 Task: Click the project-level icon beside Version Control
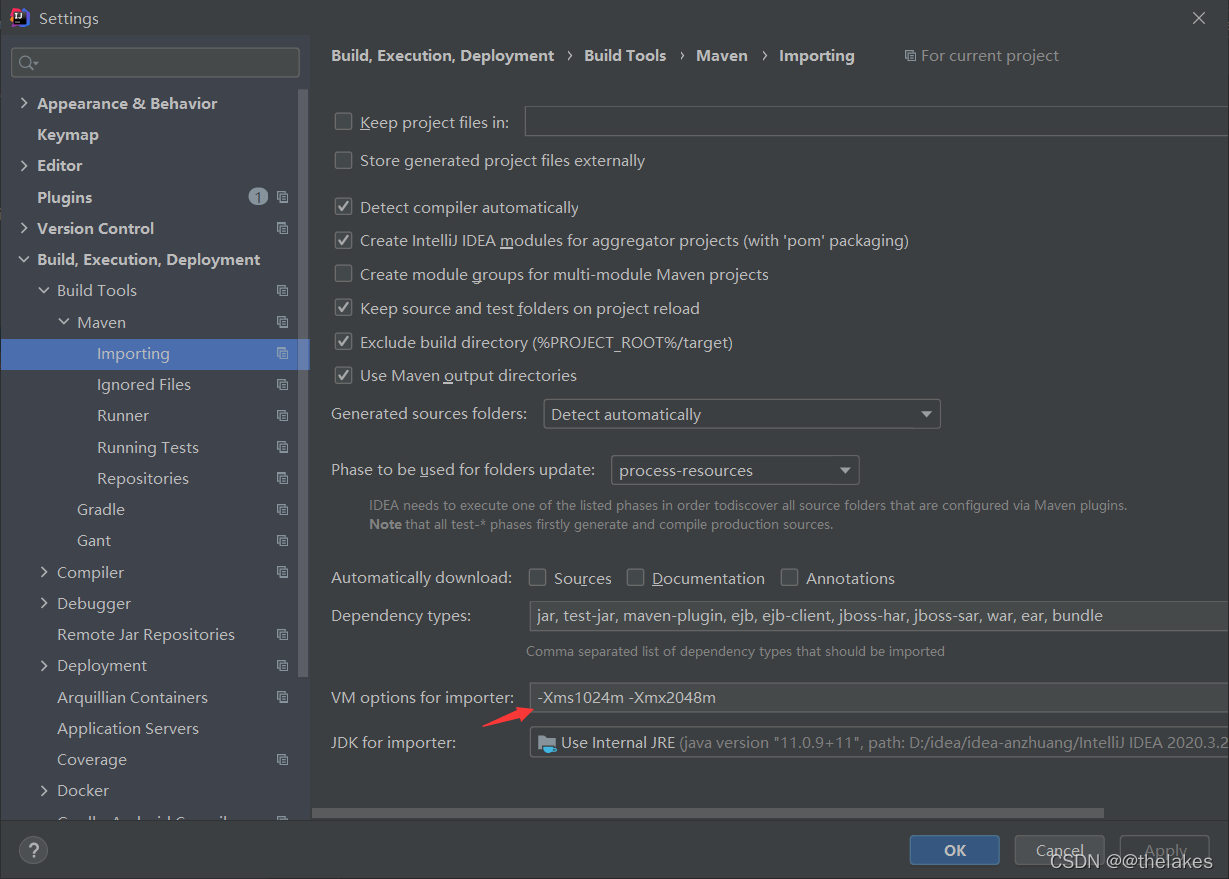[x=283, y=228]
